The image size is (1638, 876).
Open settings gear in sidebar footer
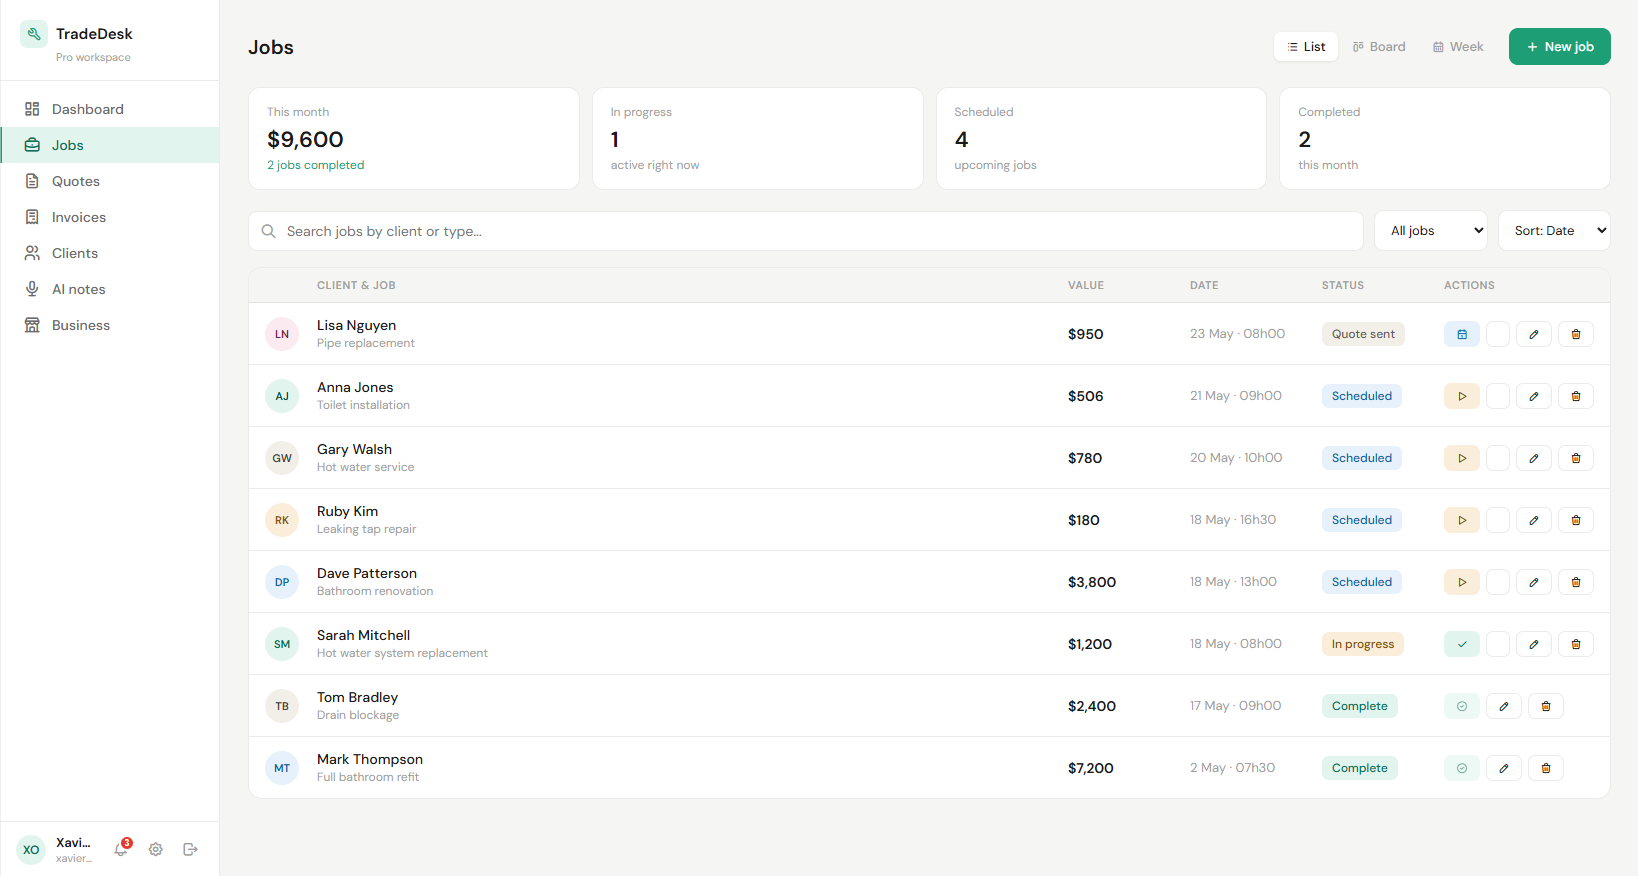[156, 849]
